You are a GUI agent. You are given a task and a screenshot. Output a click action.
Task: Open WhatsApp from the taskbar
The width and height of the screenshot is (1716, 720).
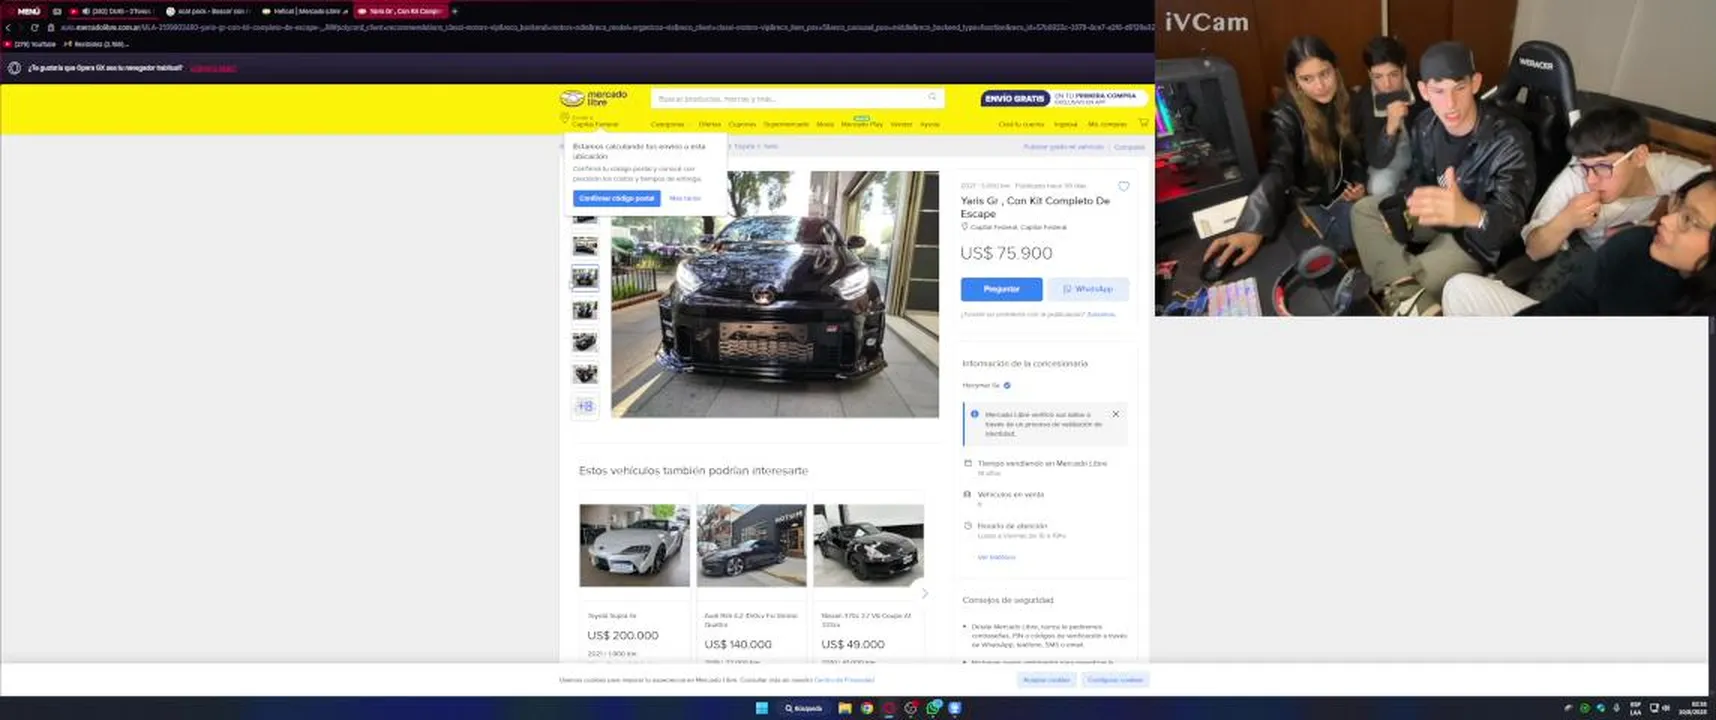[x=933, y=708]
